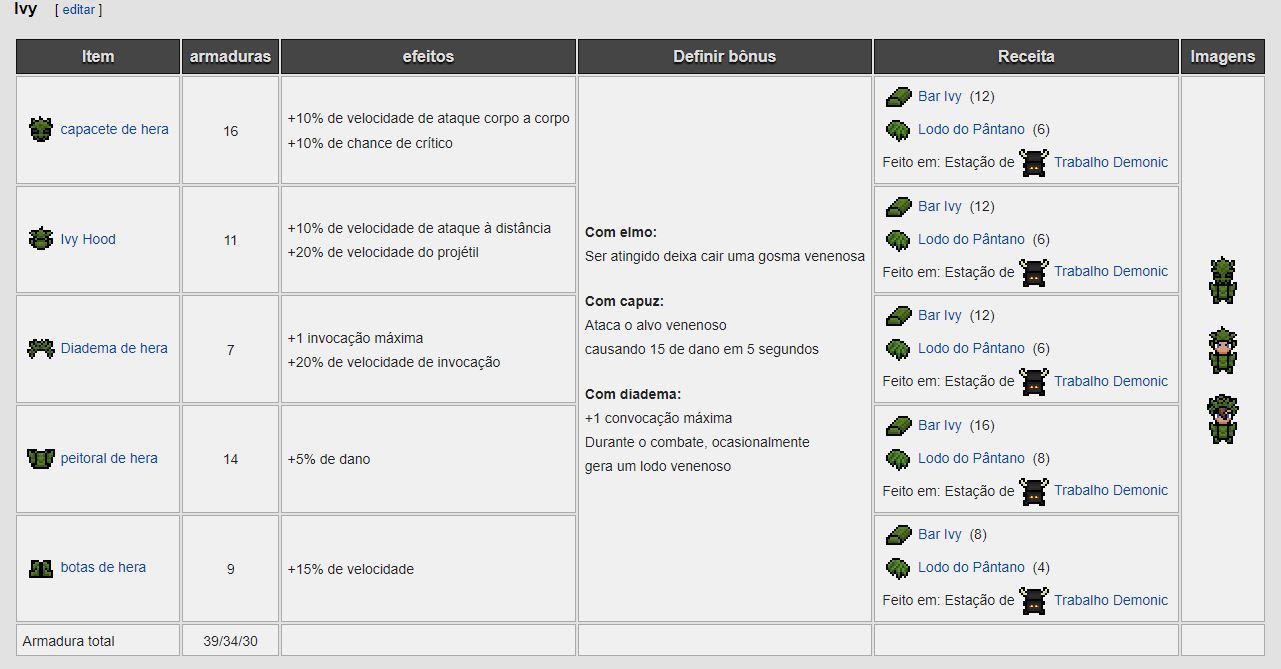Follow the Diadema de hera link
Viewport: 1281px width, 669px height.
coord(114,348)
